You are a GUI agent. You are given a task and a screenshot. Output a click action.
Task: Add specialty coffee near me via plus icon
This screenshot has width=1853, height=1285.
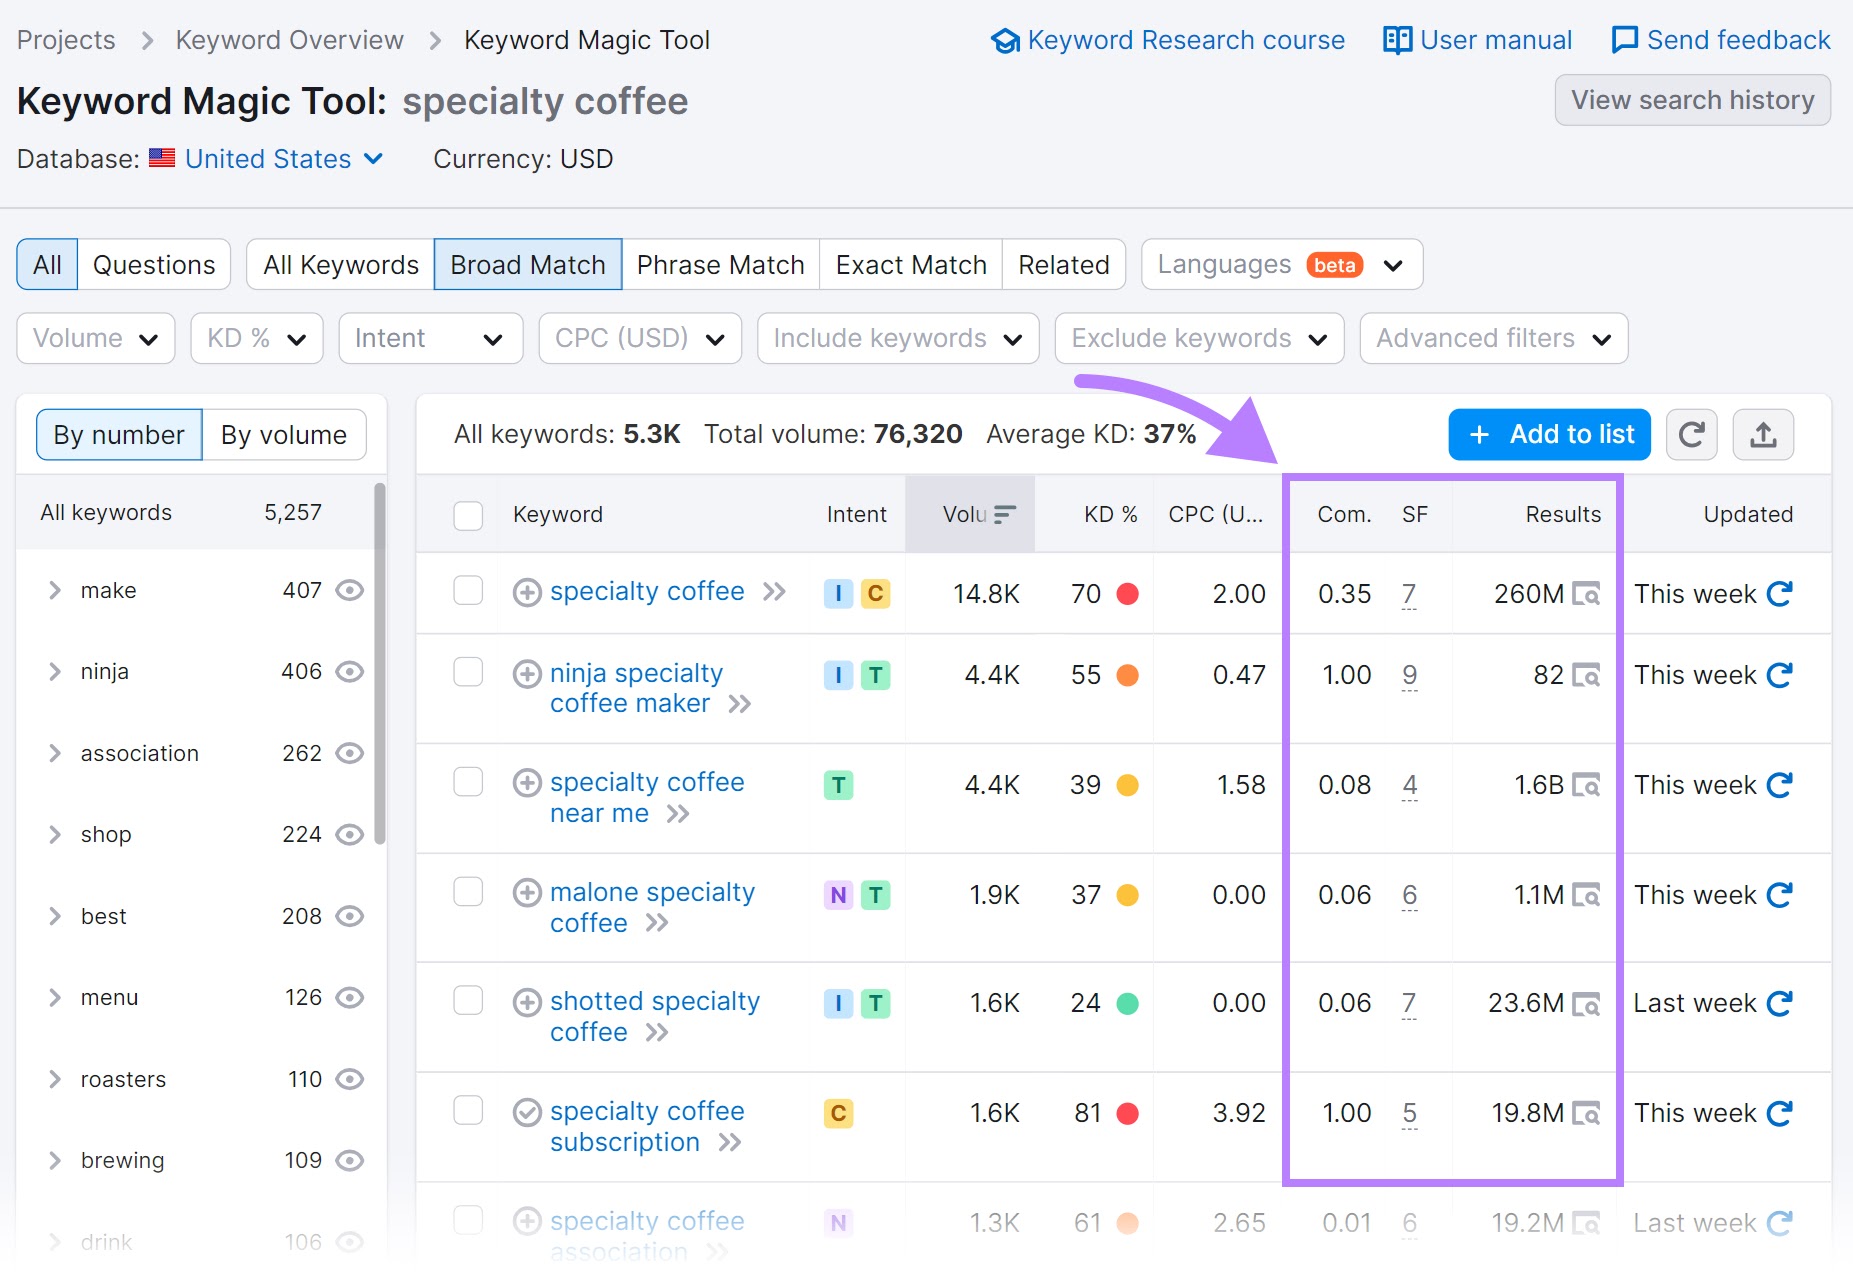[527, 783]
